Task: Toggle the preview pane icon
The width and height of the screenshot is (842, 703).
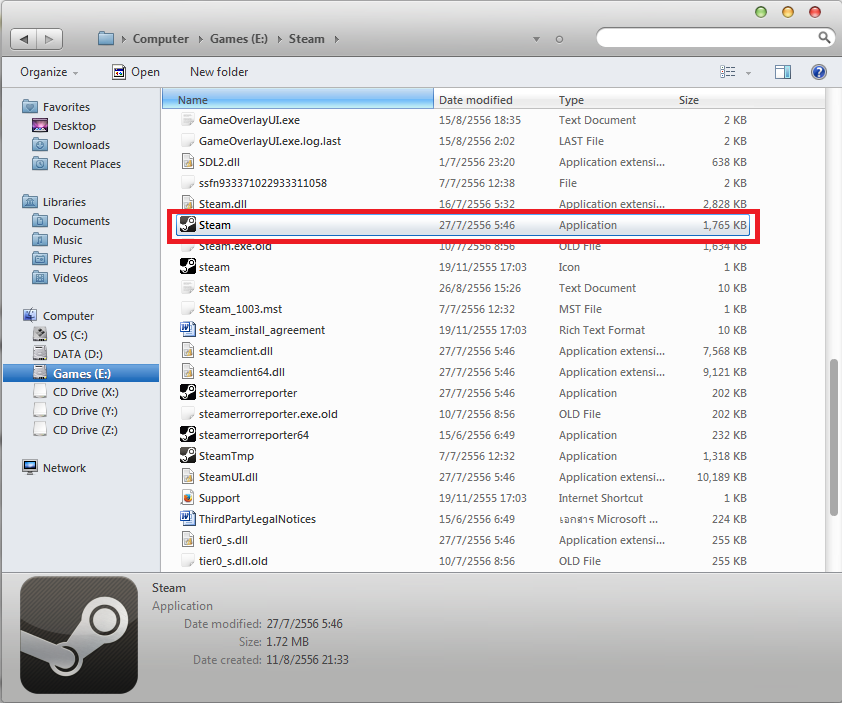Action: [782, 72]
